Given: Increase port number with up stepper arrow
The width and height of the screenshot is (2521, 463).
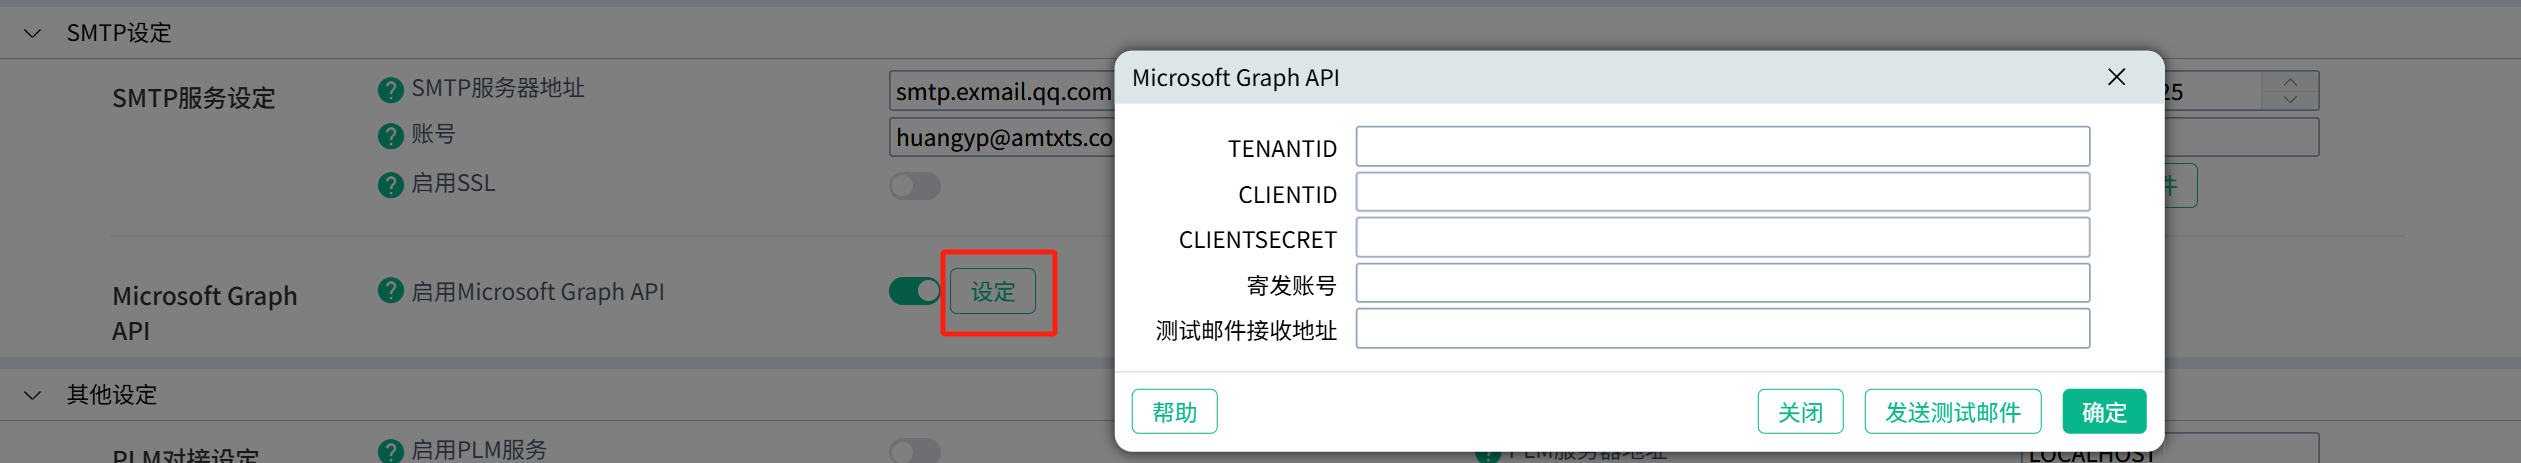Looking at the screenshot, I should pyautogui.click(x=2289, y=82).
